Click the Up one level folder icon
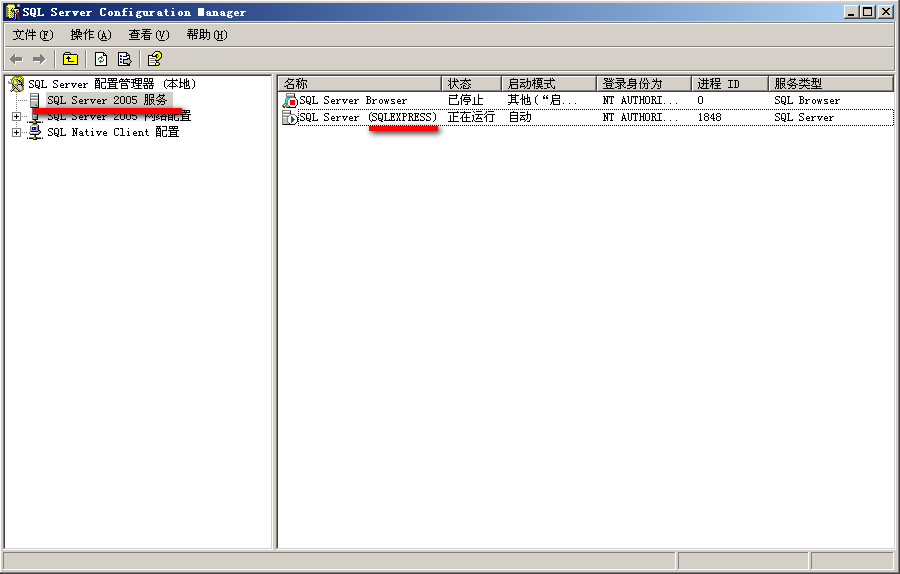This screenshot has width=900, height=574. tap(71, 59)
